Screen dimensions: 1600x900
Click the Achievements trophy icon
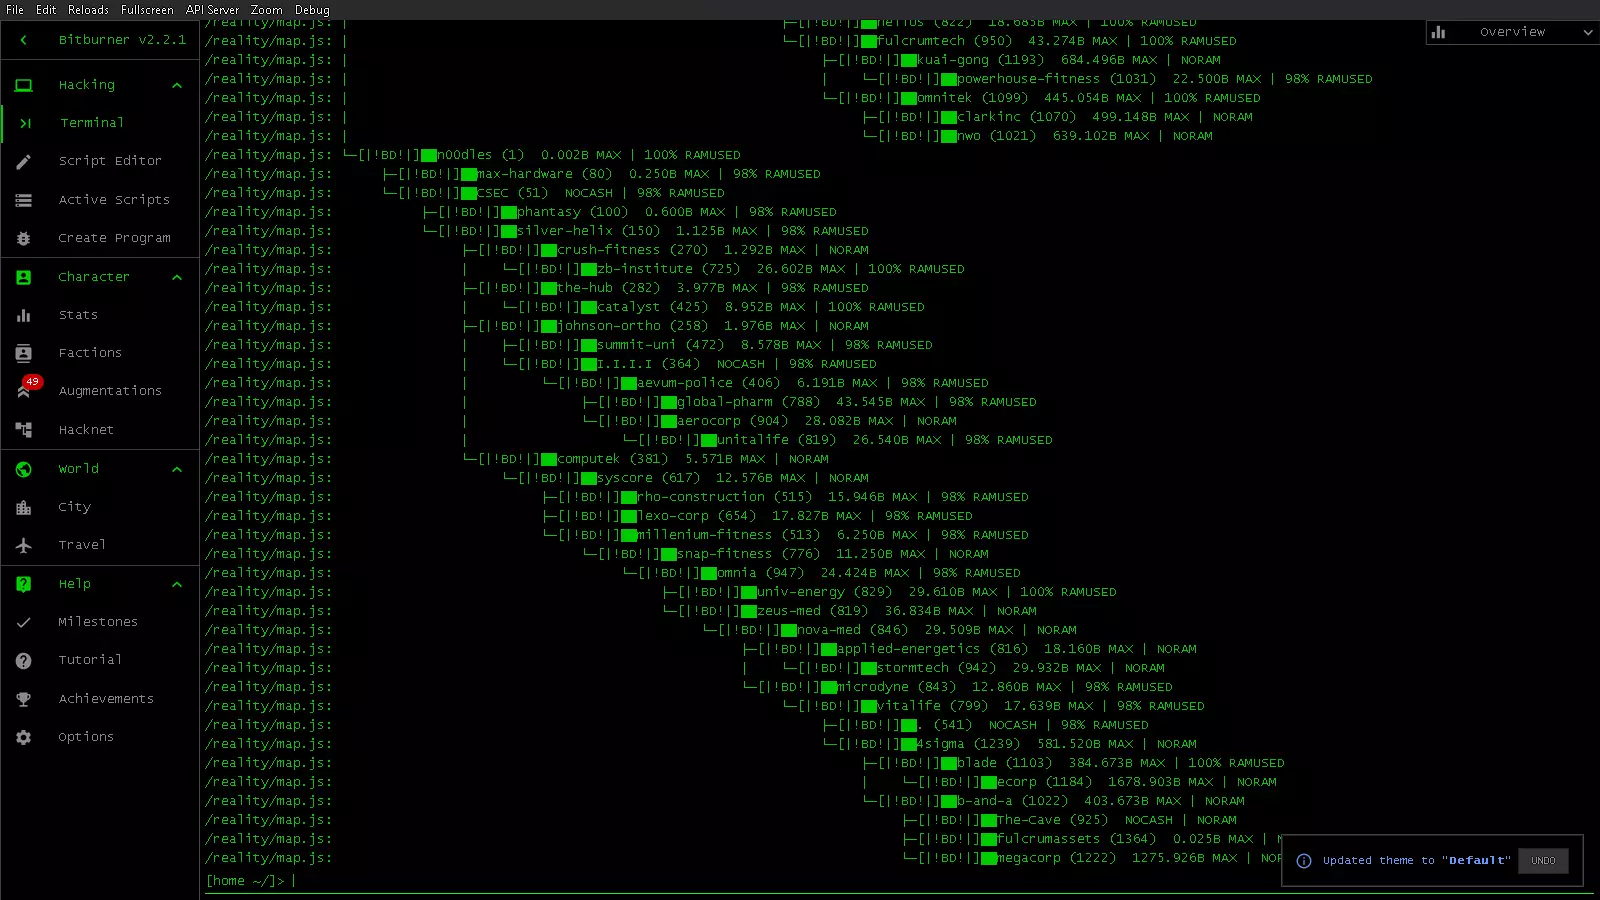point(24,699)
